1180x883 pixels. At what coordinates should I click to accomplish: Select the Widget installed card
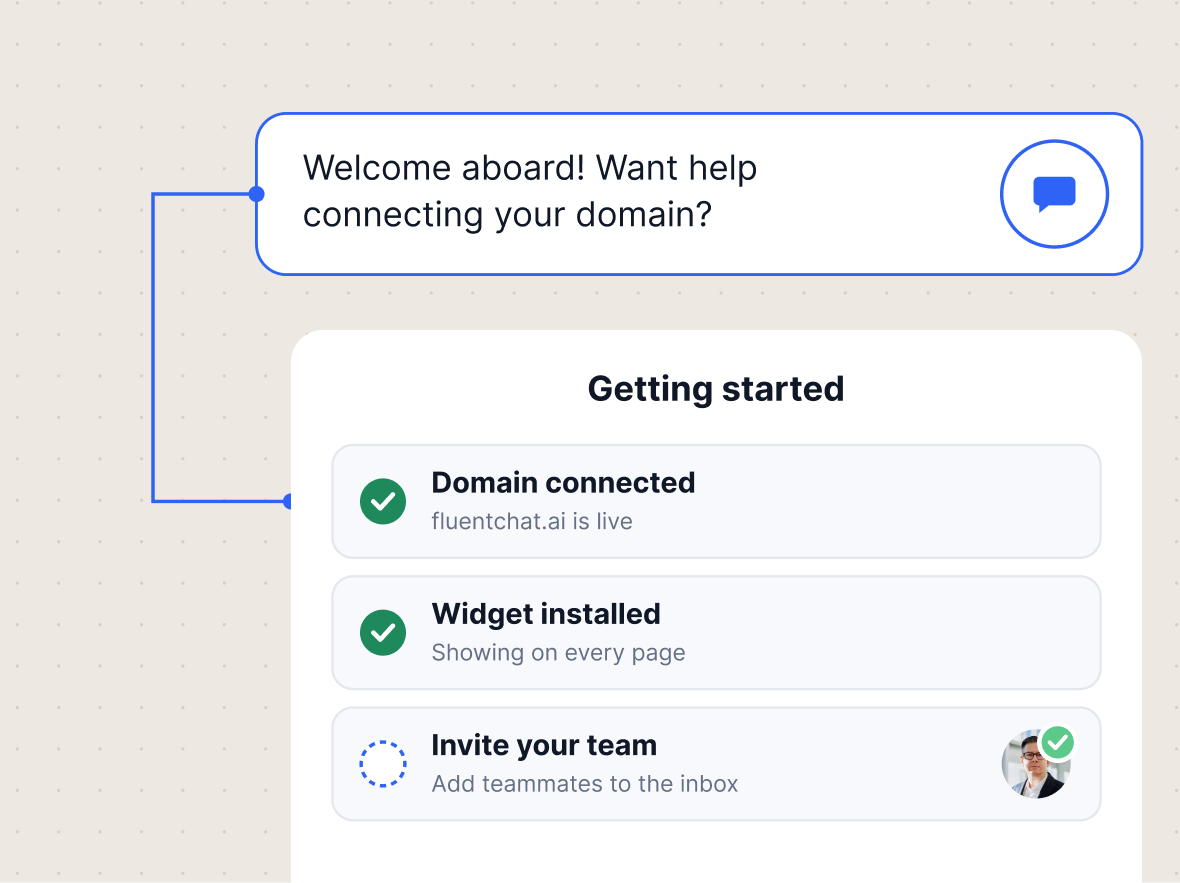tap(716, 632)
